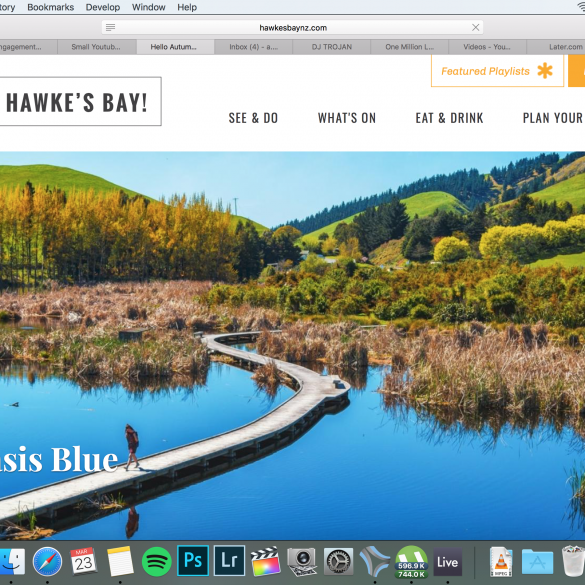Stop loading with the address bar X
The width and height of the screenshot is (585, 585).
[x=475, y=27]
